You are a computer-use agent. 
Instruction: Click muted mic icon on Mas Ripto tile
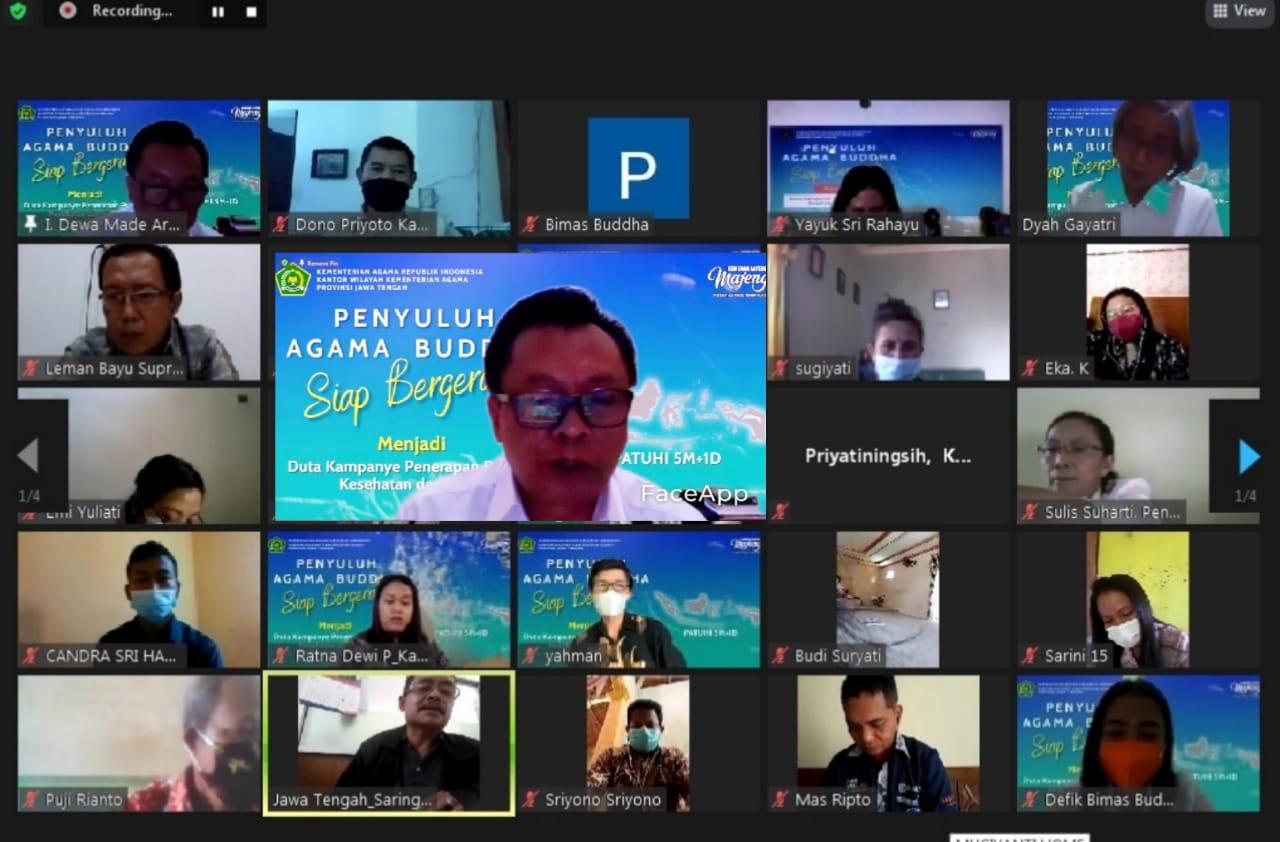(781, 800)
